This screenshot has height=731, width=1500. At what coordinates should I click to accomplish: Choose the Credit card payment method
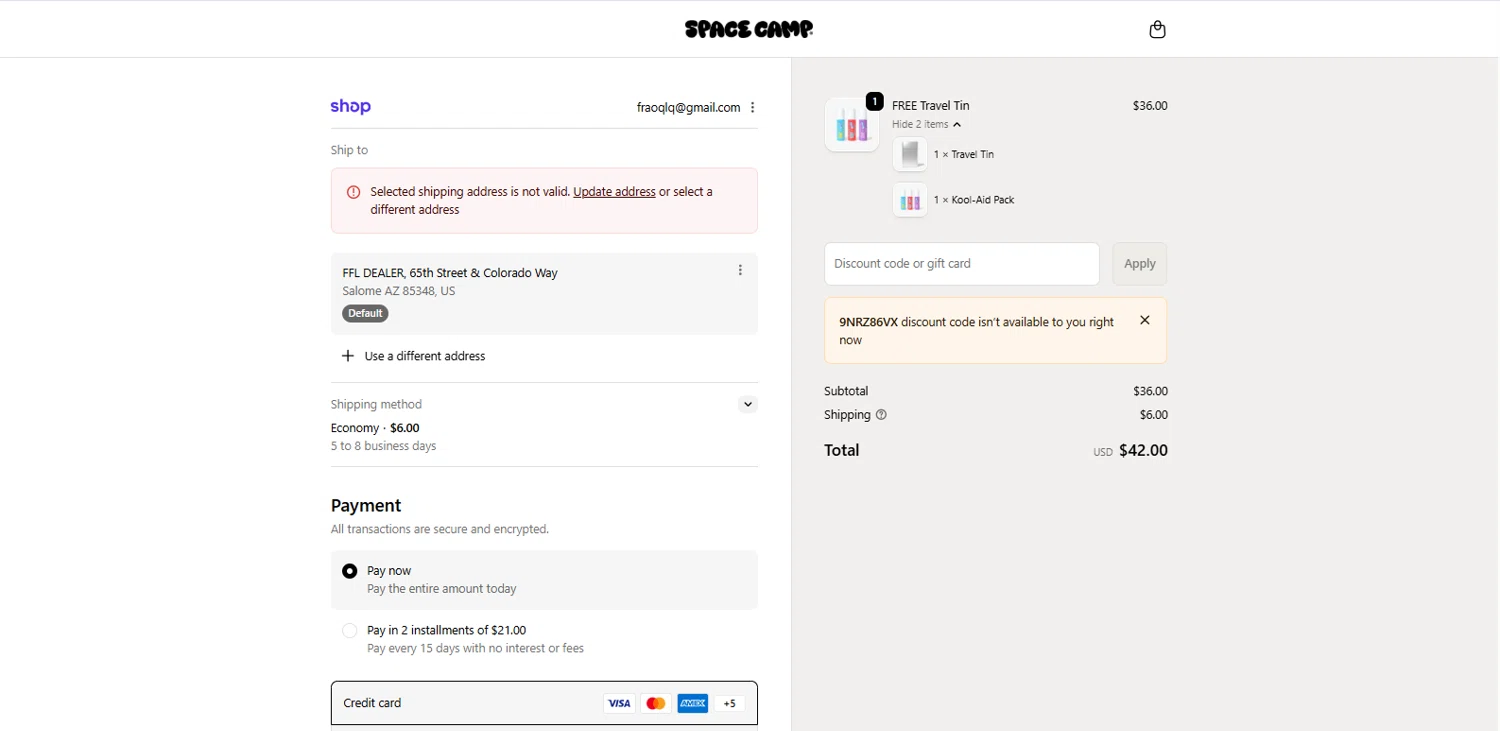[373, 703]
